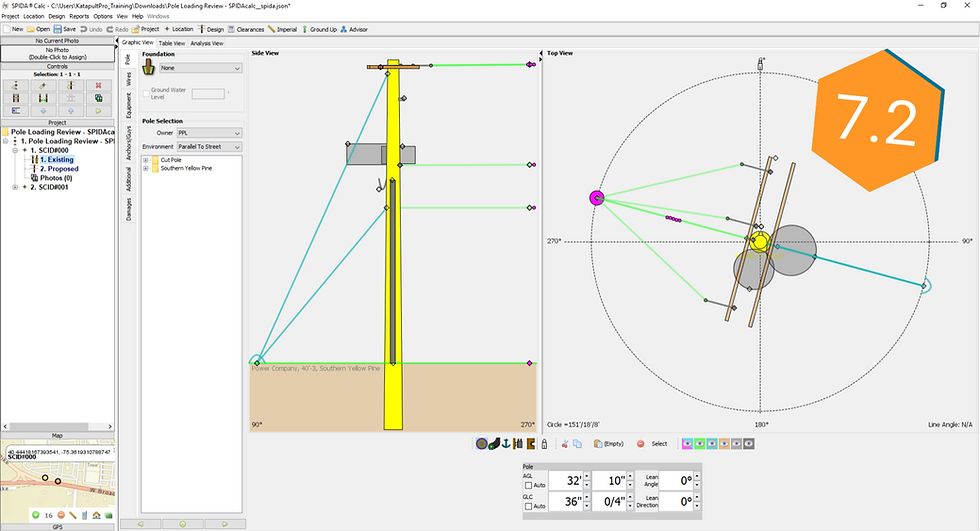Screen dimensions: 980x531
Task: Open the Environment dropdown Parallel To Street
Action: [209, 147]
